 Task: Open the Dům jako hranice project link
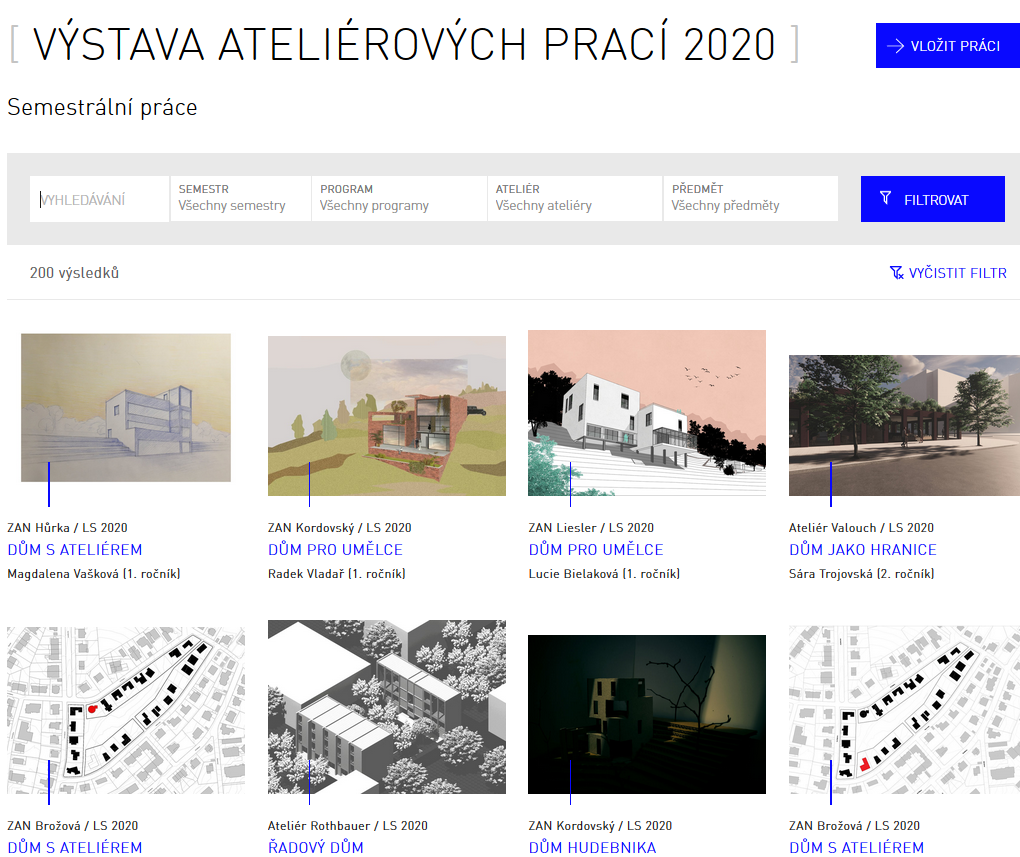click(x=863, y=550)
